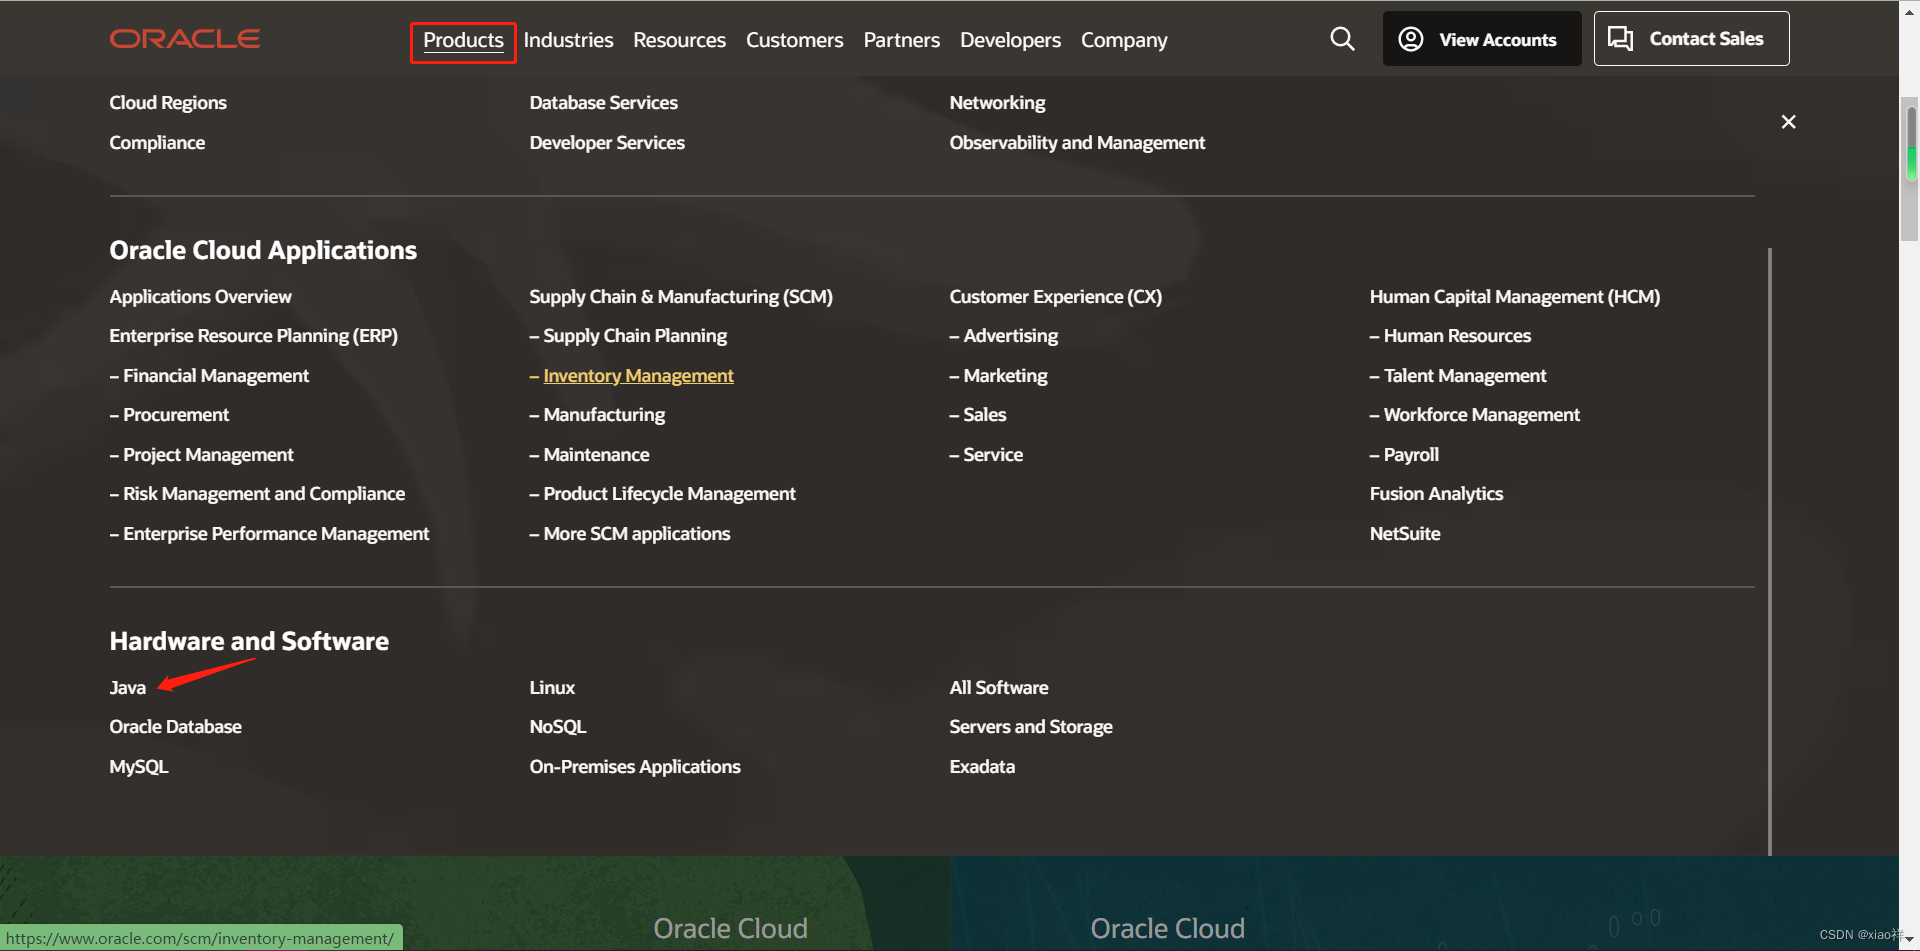Click the Inventory Management link
Image resolution: width=1920 pixels, height=951 pixels.
[x=638, y=376]
